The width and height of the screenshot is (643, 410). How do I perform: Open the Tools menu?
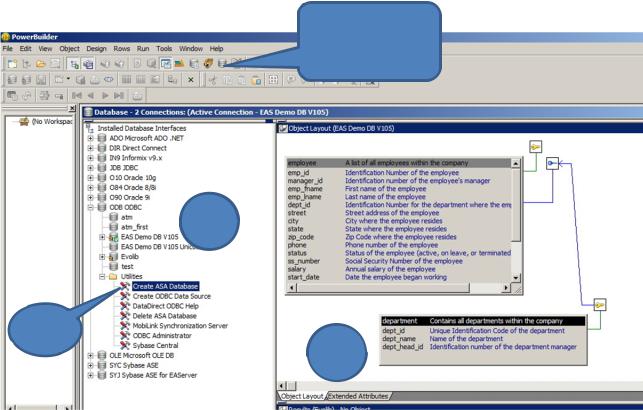164,48
